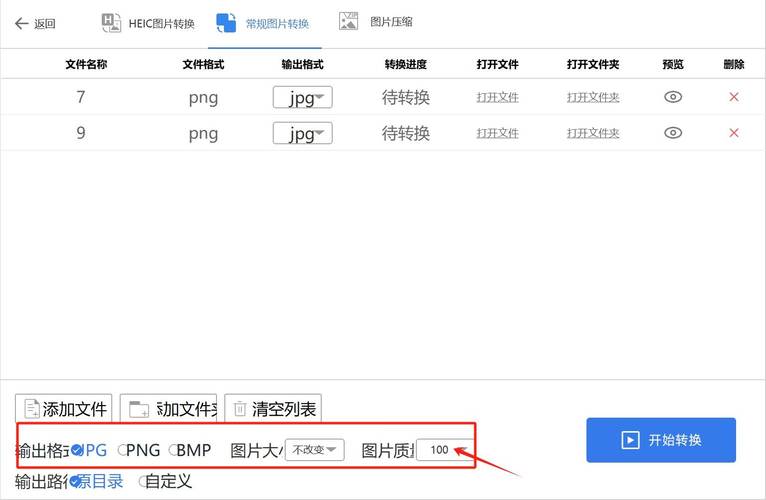Click the 转换进度 column header
Image resolution: width=766 pixels, height=500 pixels.
coord(405,64)
